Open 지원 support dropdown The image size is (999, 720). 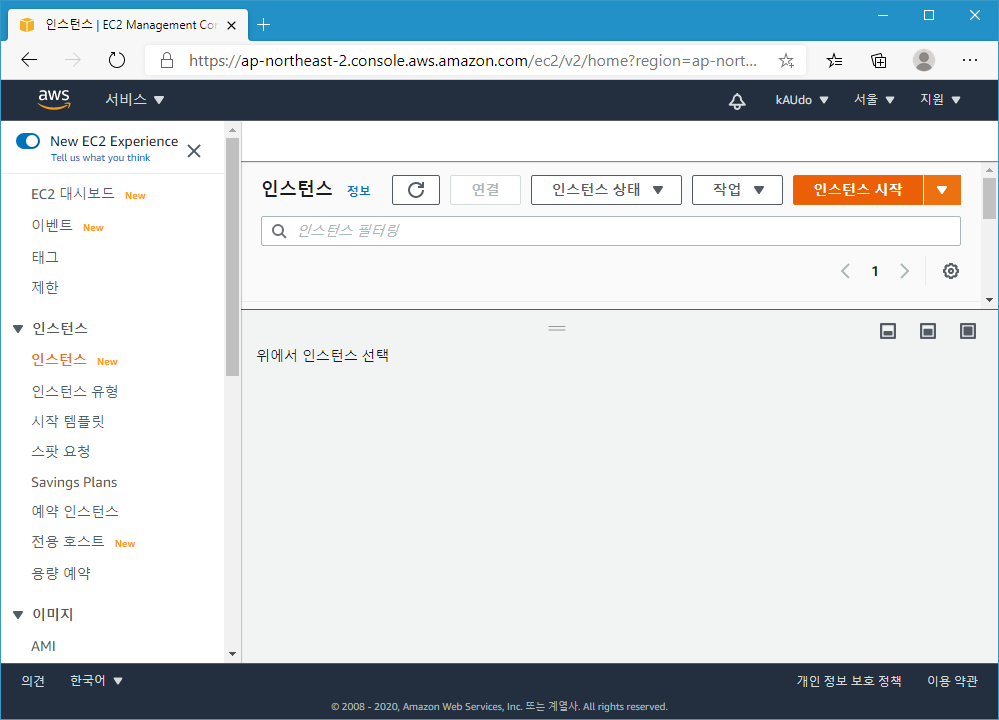click(x=940, y=100)
